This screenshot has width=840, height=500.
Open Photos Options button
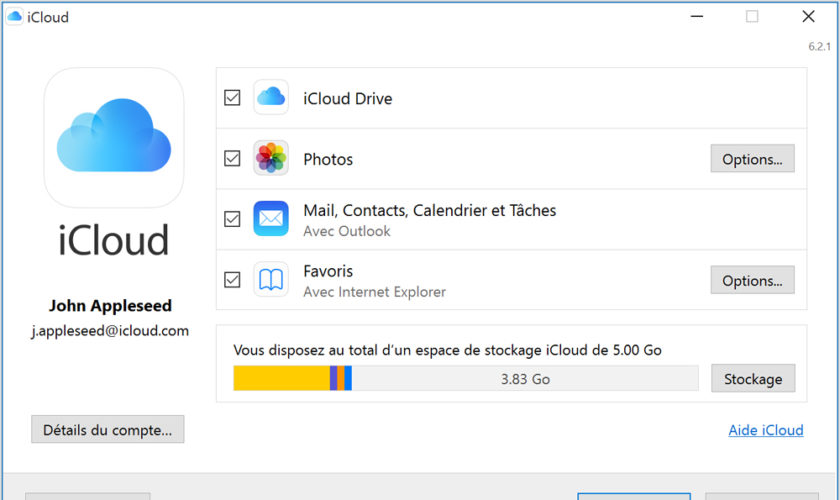(x=752, y=159)
